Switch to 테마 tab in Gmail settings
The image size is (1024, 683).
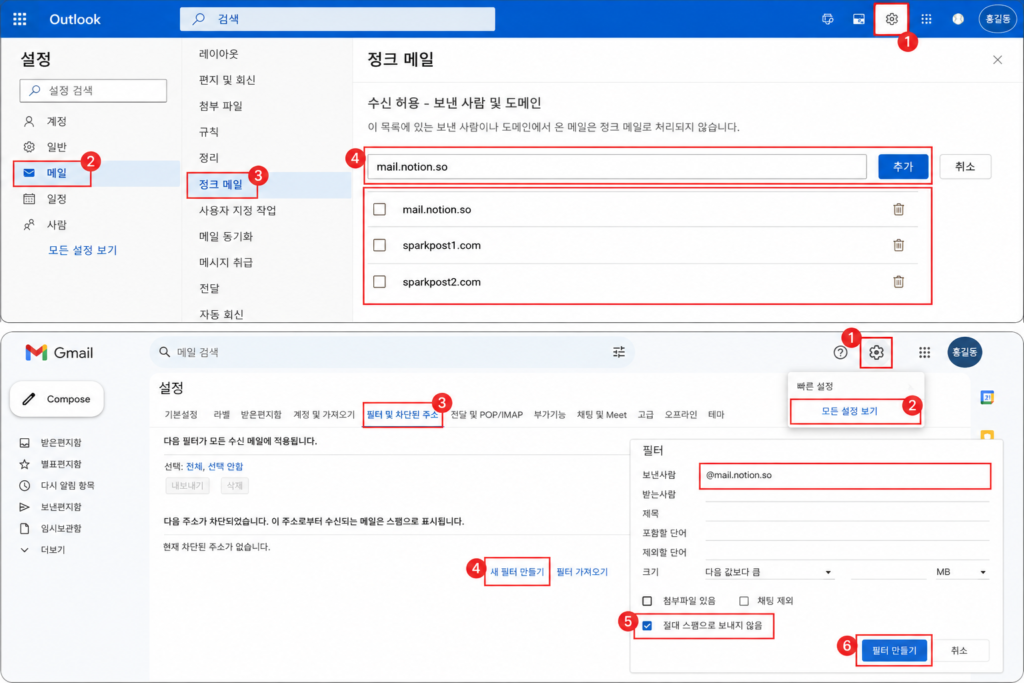[716, 415]
